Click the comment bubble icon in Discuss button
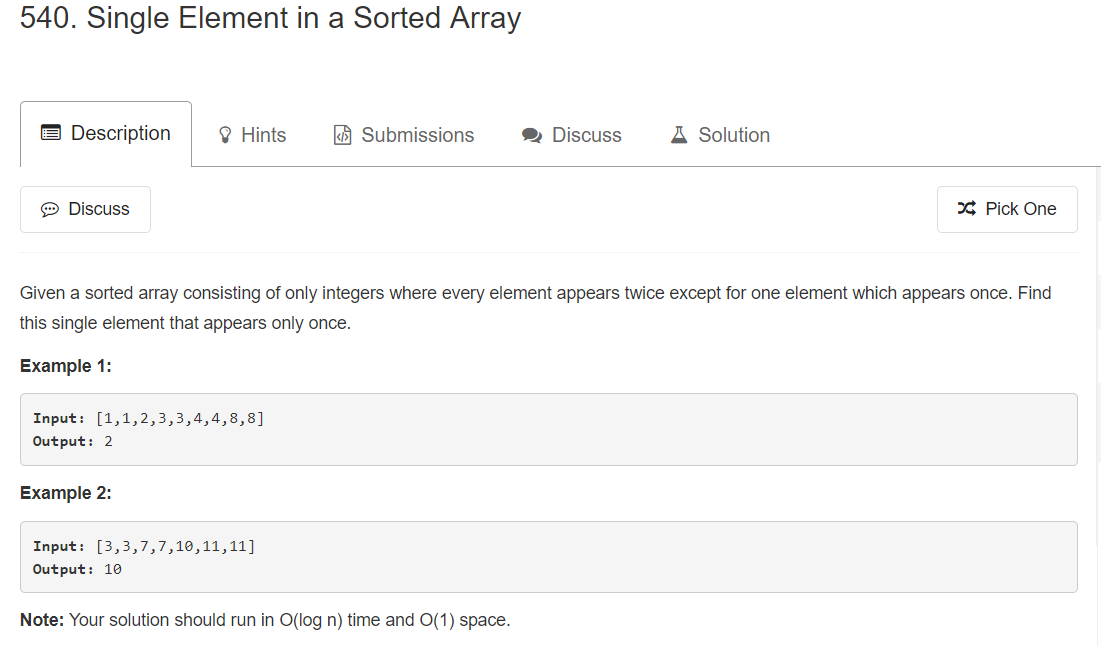1101x646 pixels. click(50, 209)
